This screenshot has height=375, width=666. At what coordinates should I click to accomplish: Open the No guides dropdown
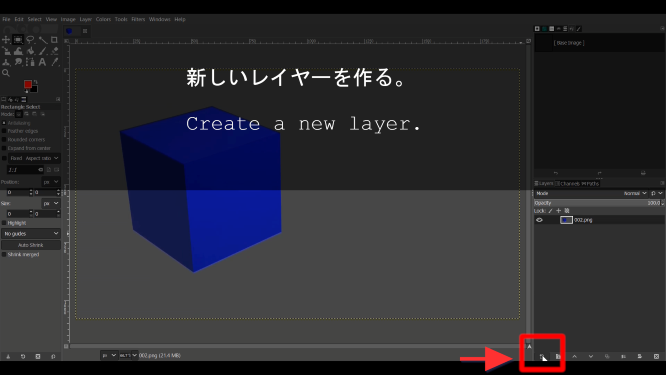31,234
